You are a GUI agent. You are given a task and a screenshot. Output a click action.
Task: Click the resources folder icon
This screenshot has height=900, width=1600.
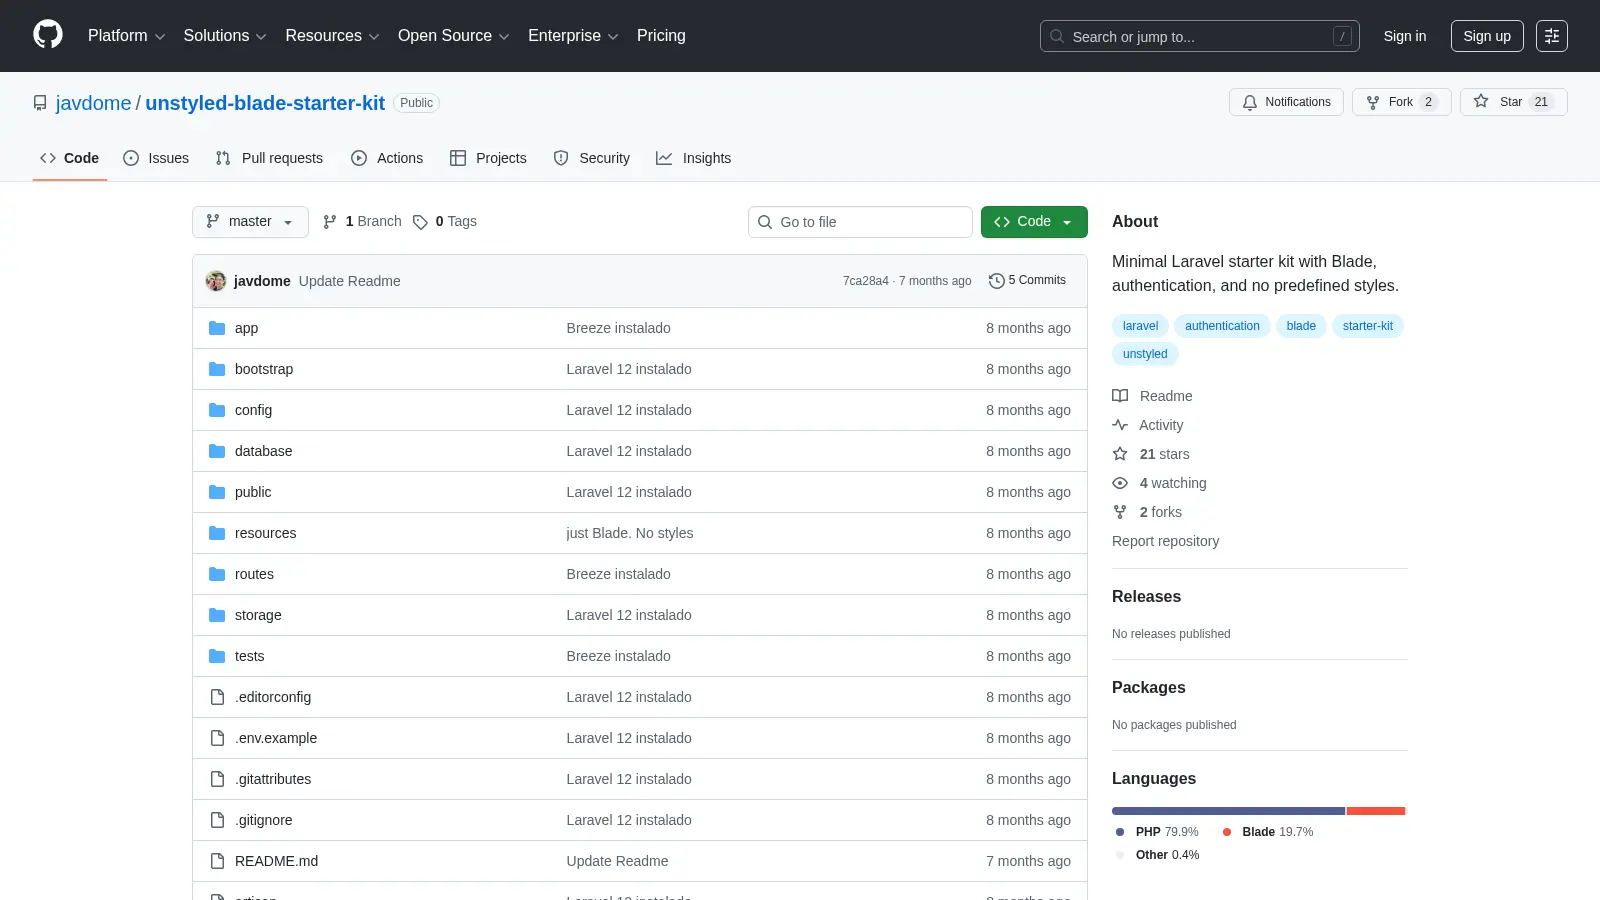[x=217, y=533]
